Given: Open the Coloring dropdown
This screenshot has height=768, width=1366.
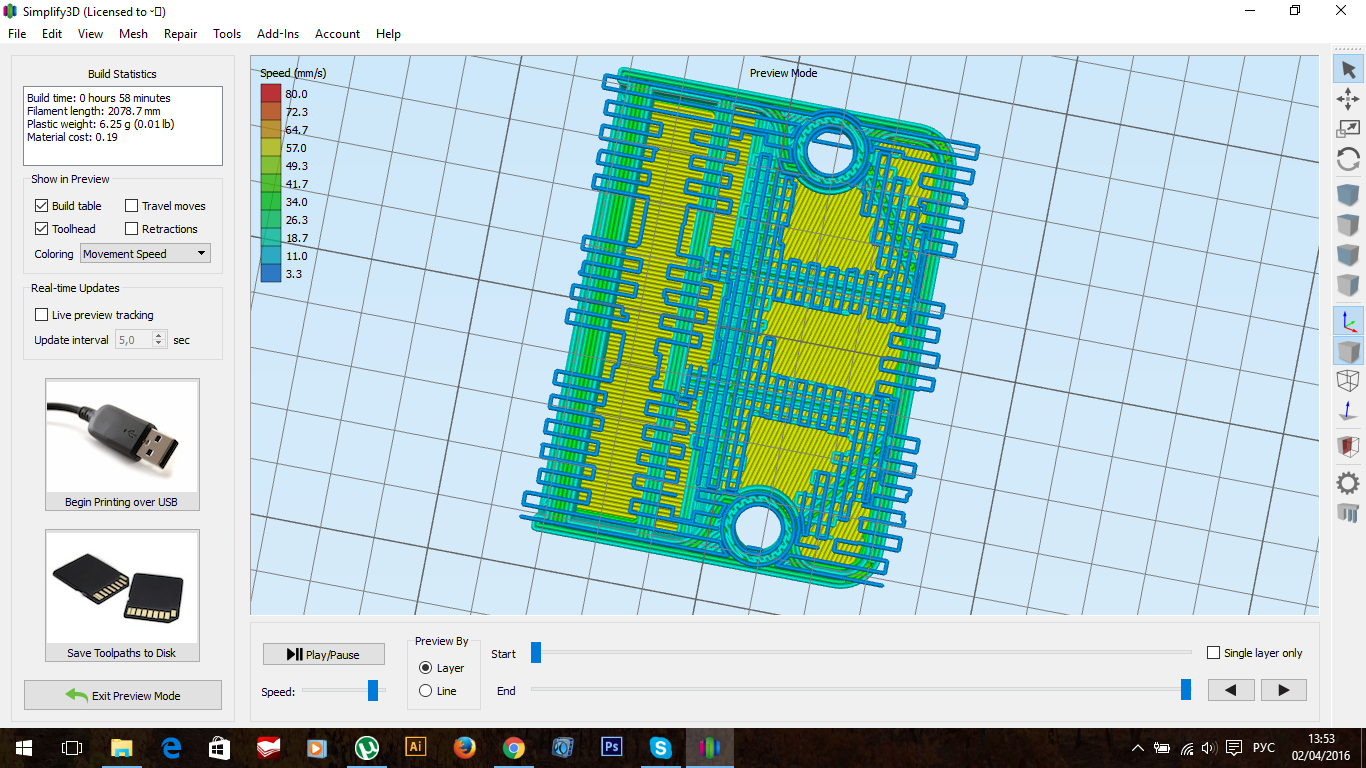Looking at the screenshot, I should tap(145, 254).
